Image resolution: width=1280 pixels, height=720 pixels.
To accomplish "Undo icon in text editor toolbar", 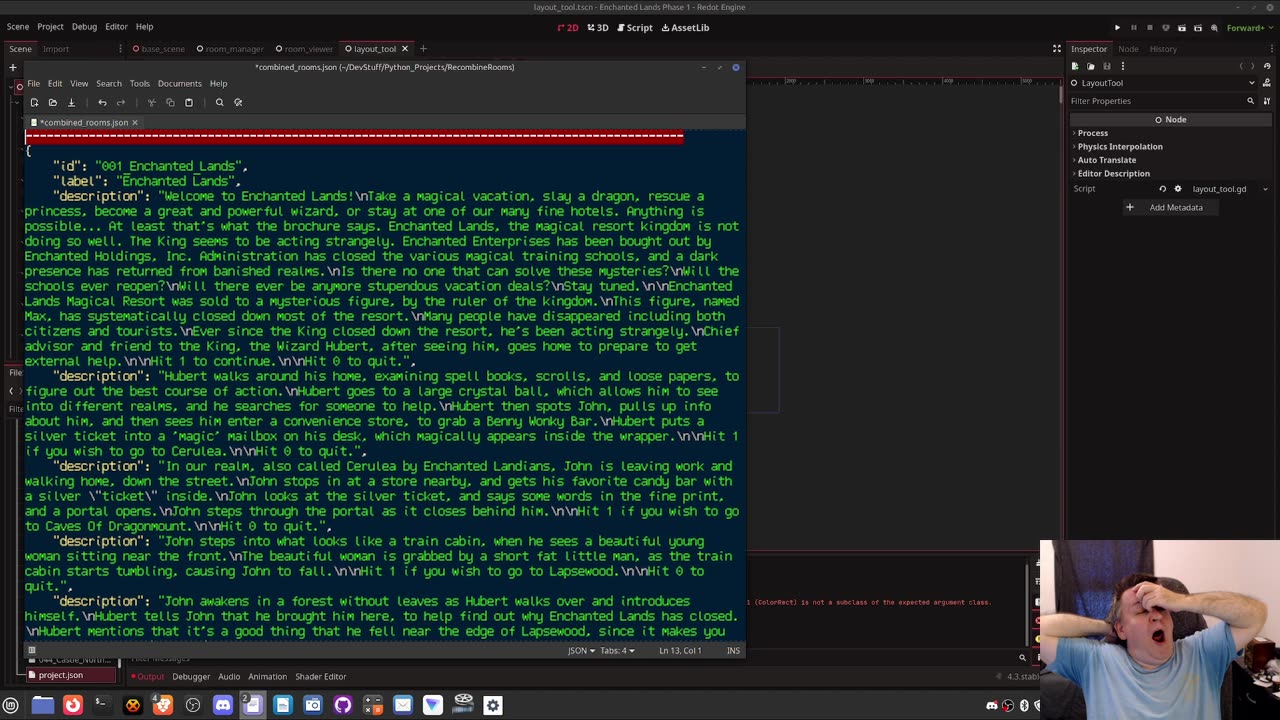I will pyautogui.click(x=102, y=102).
